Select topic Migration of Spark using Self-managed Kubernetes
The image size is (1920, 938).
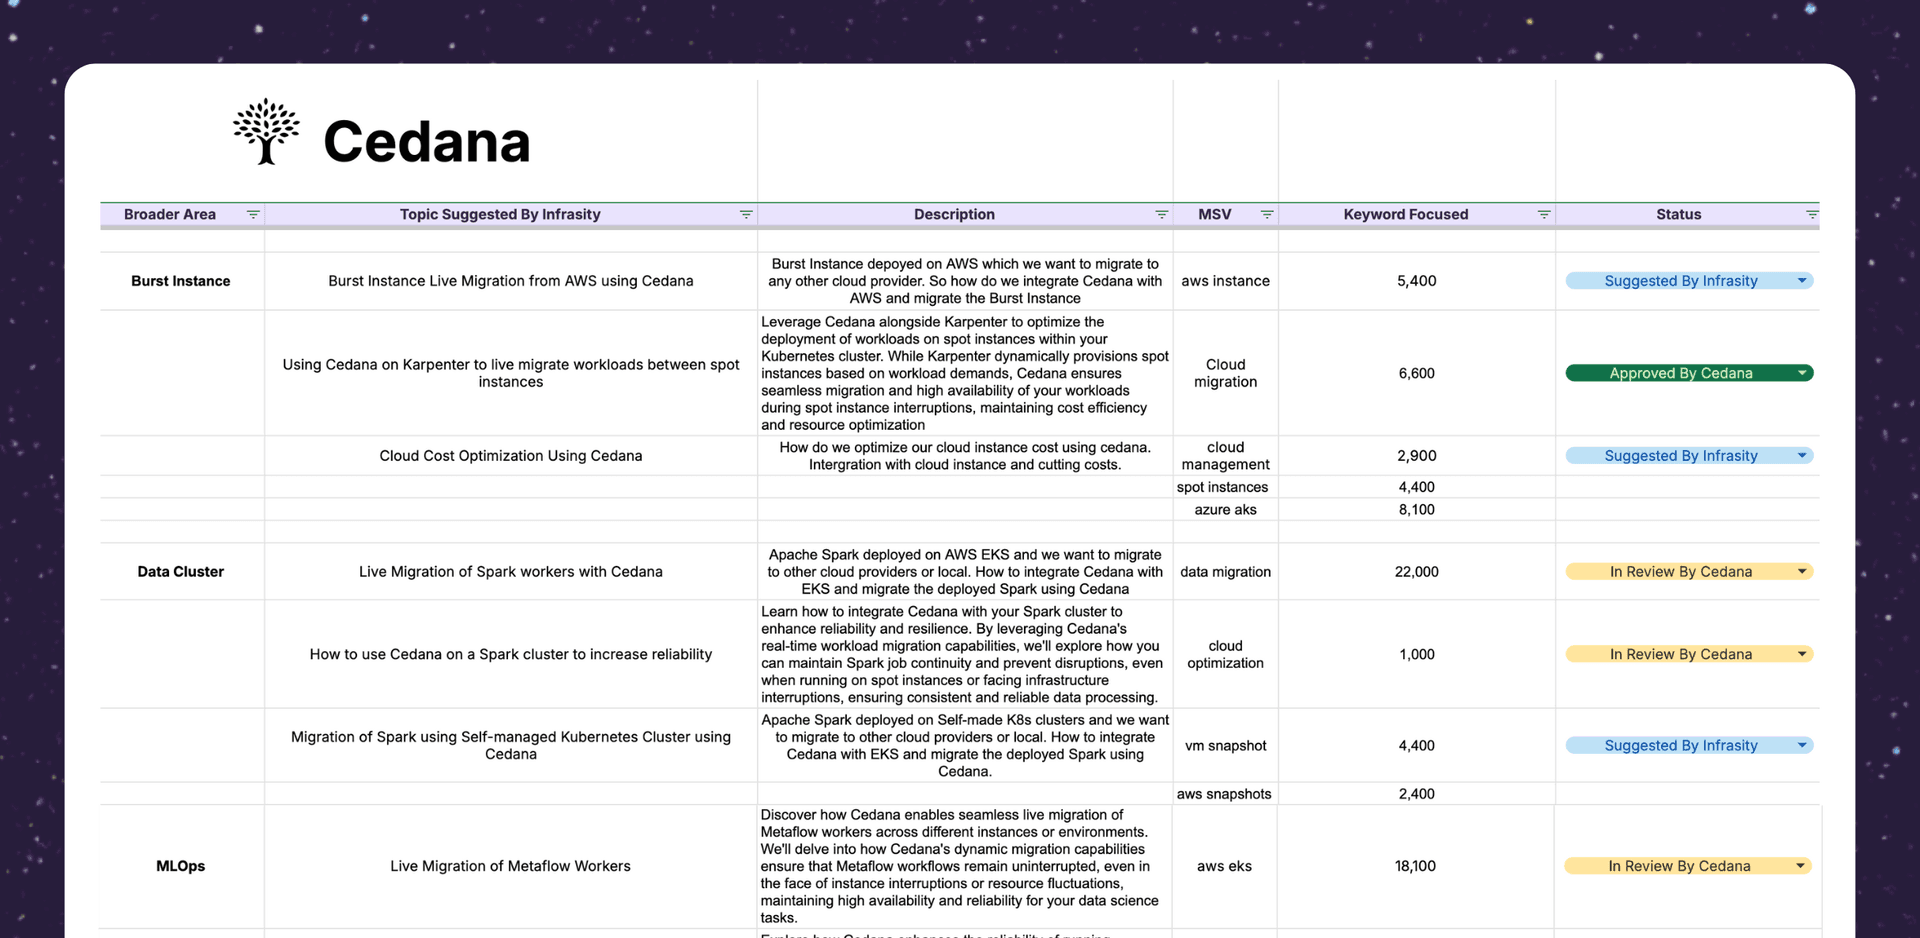point(511,745)
